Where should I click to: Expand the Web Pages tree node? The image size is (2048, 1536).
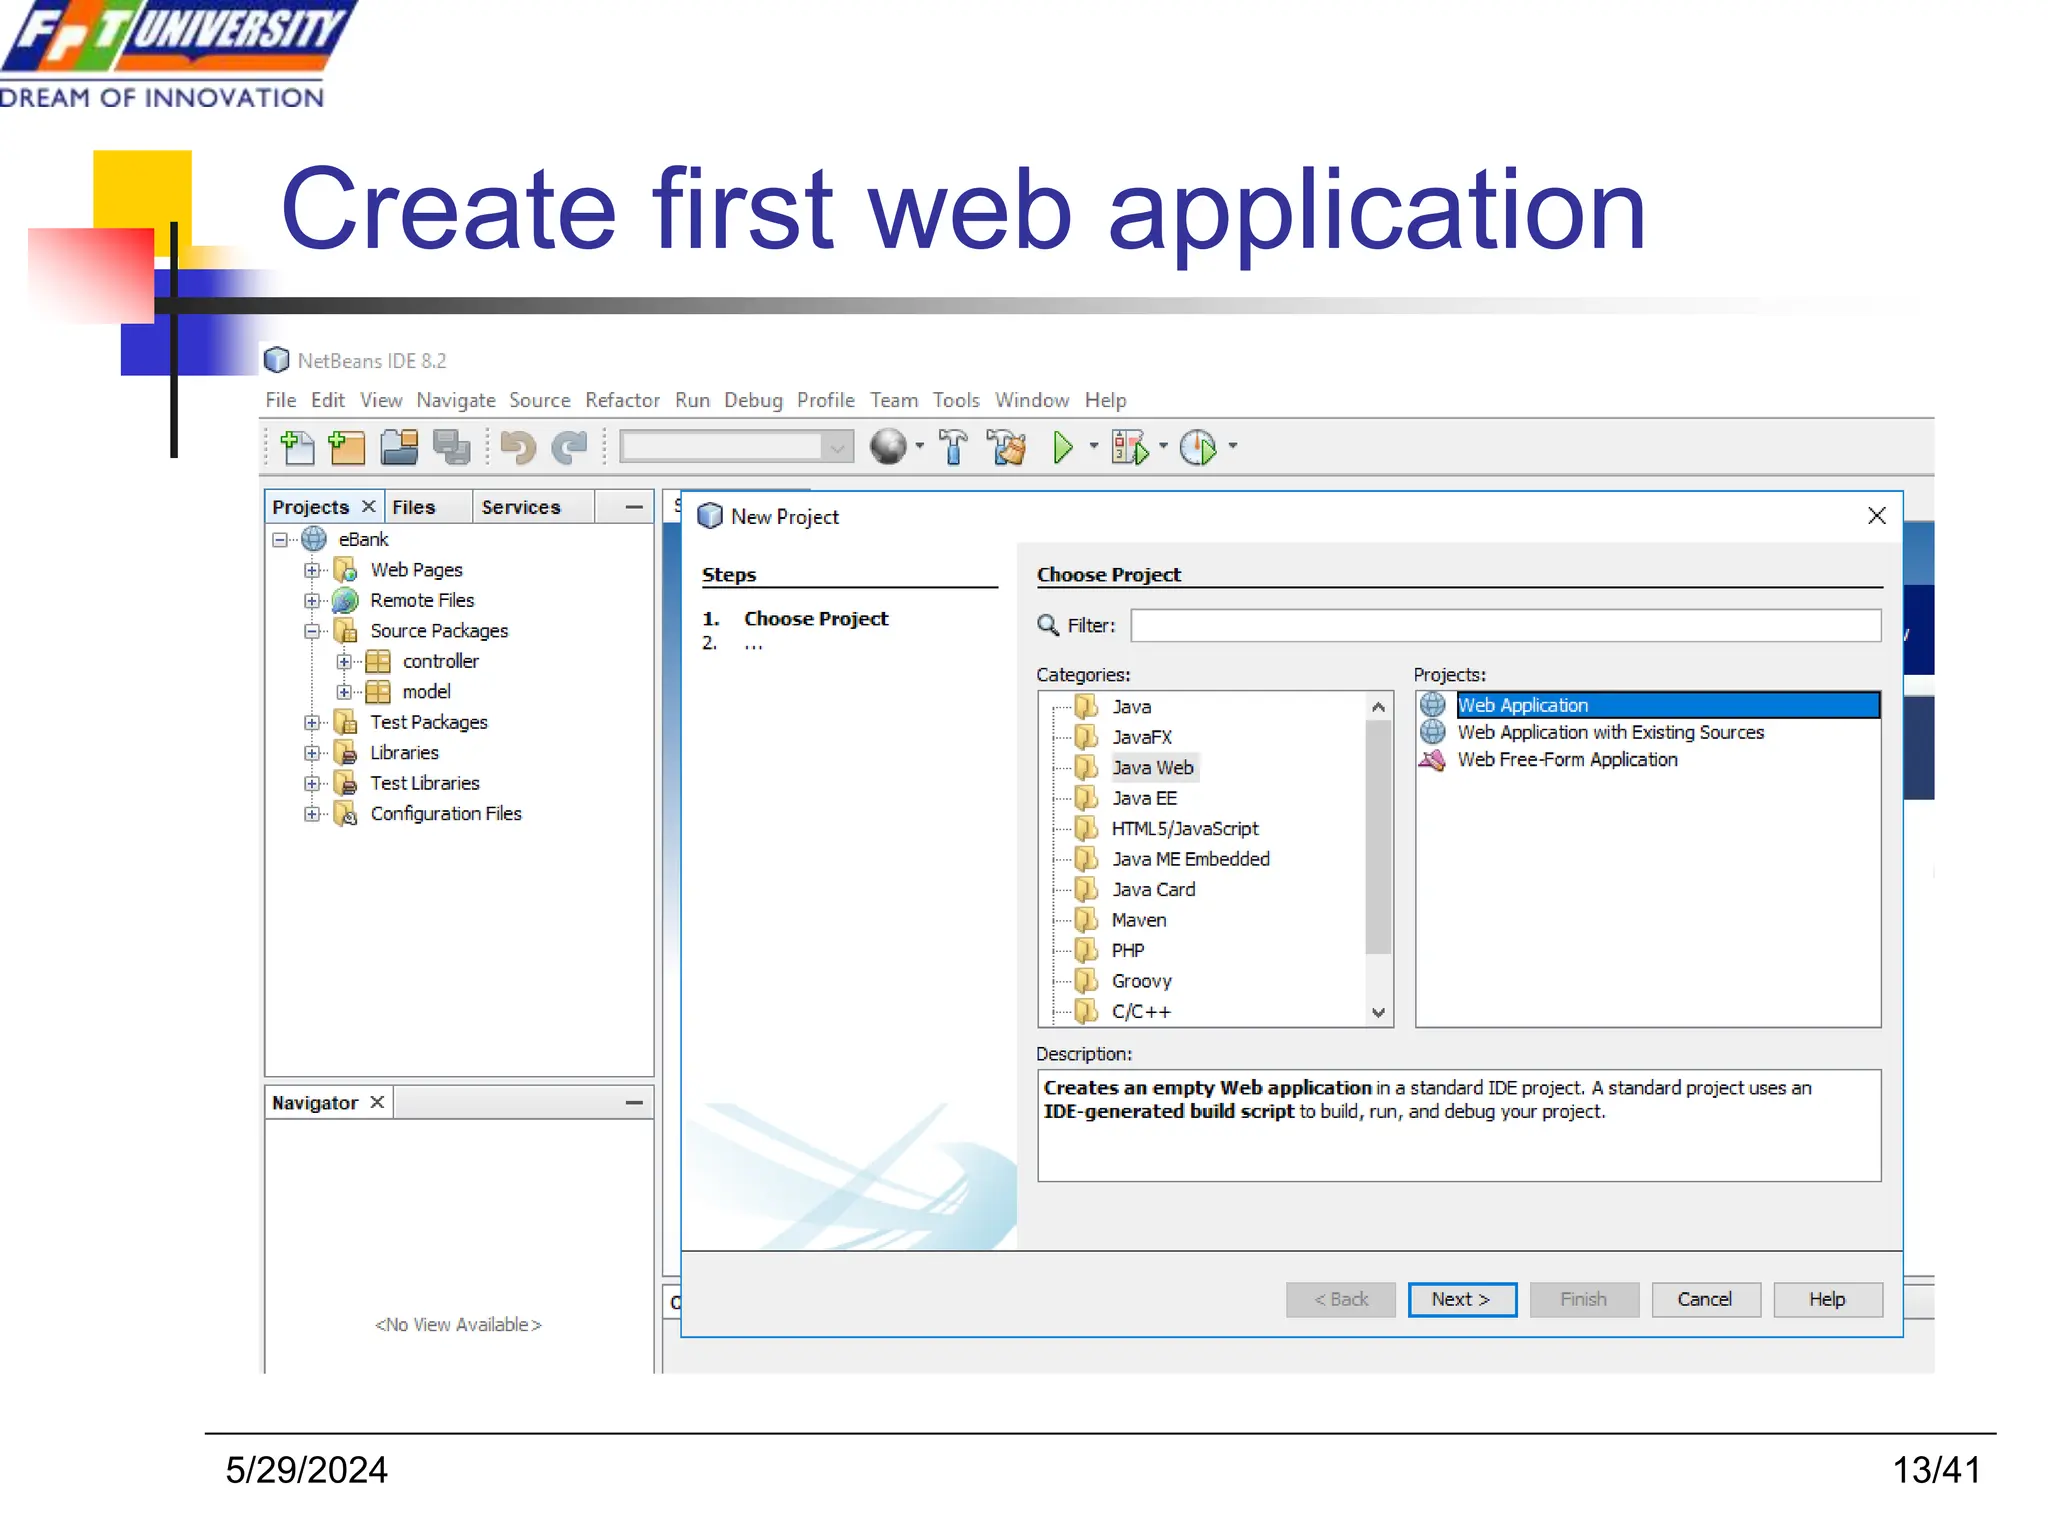[312, 570]
